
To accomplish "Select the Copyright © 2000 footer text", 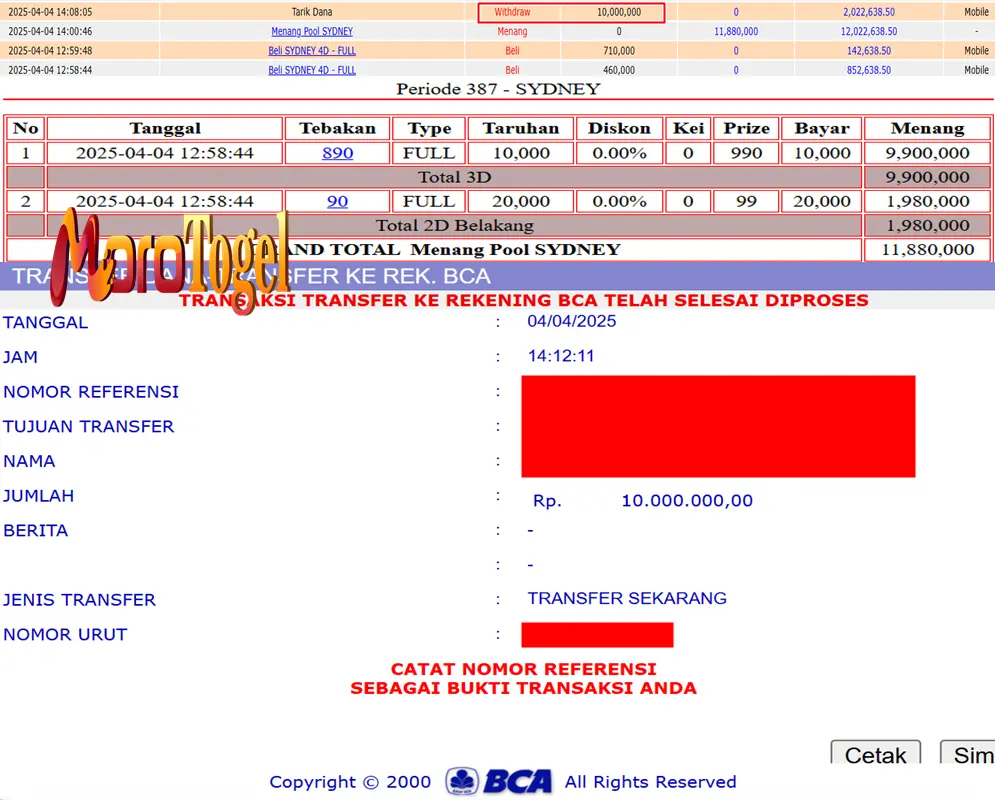I will coord(350,782).
